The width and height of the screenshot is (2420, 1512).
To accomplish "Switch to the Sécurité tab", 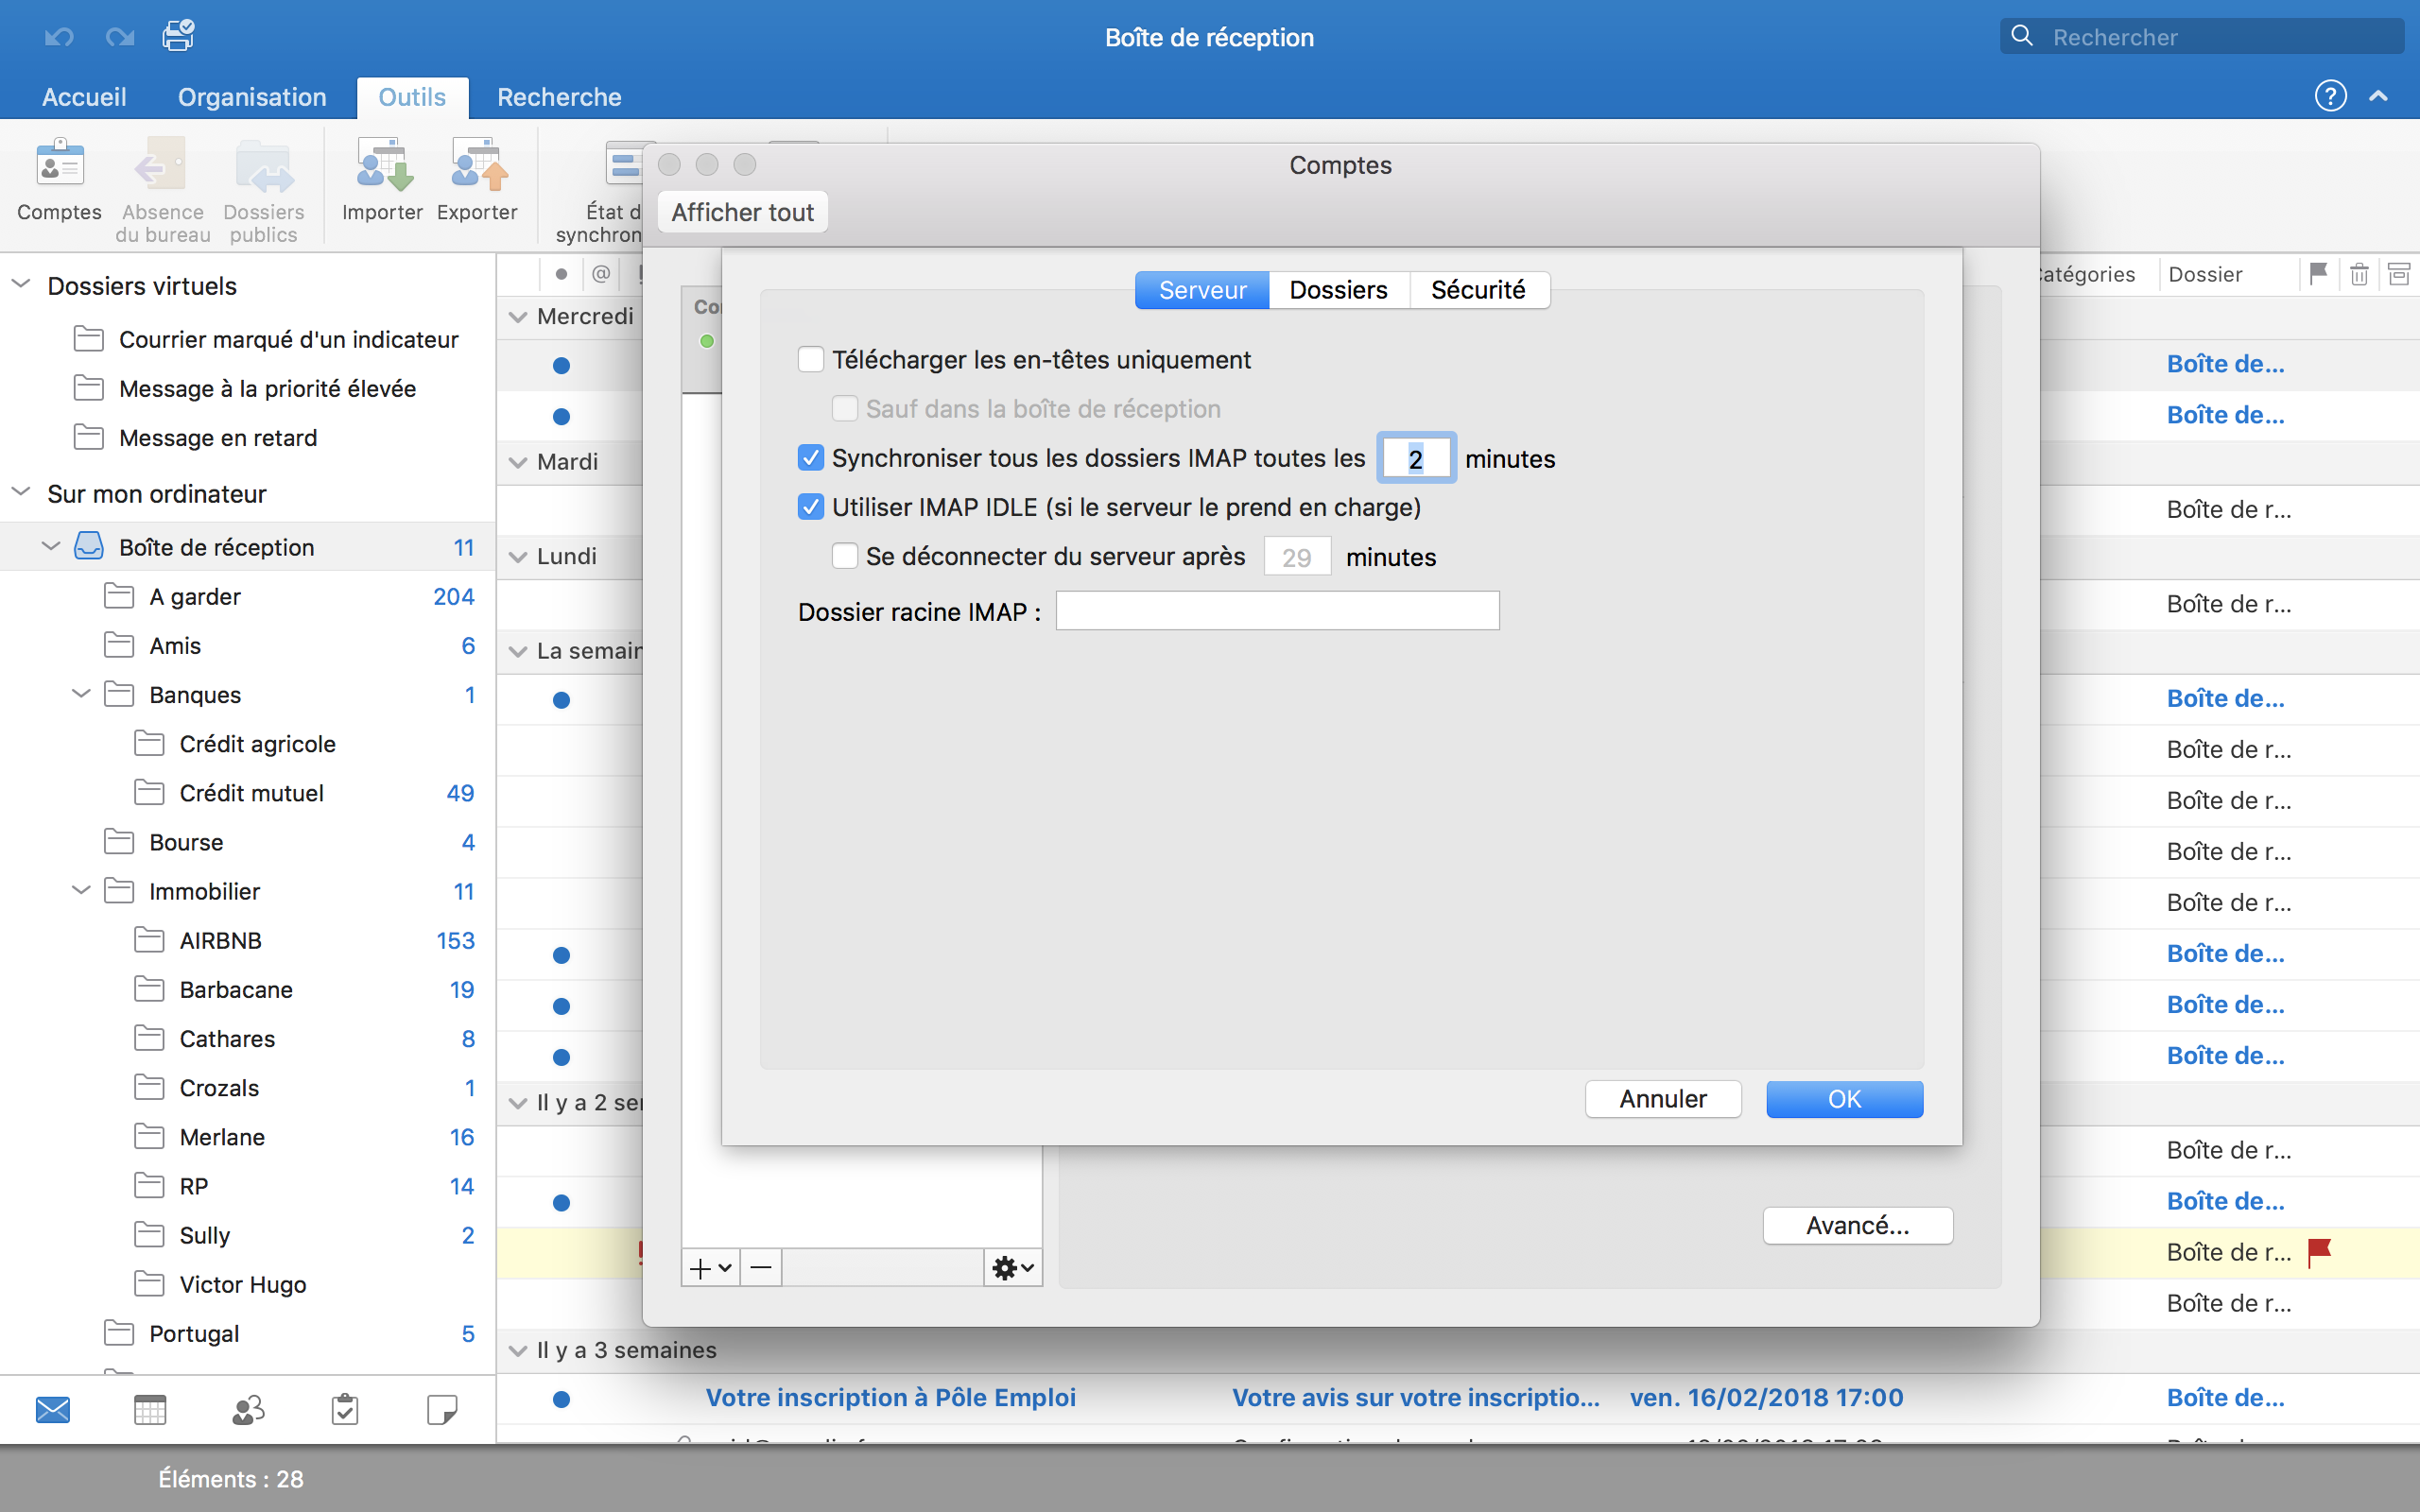I will click(x=1477, y=290).
